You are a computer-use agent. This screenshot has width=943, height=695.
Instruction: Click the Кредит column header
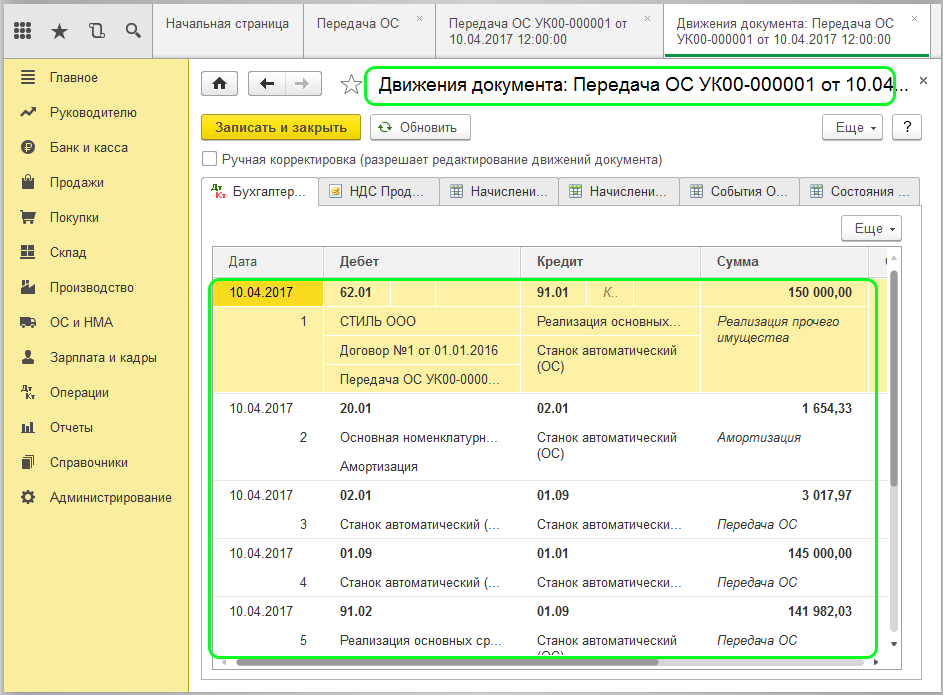click(x=610, y=262)
